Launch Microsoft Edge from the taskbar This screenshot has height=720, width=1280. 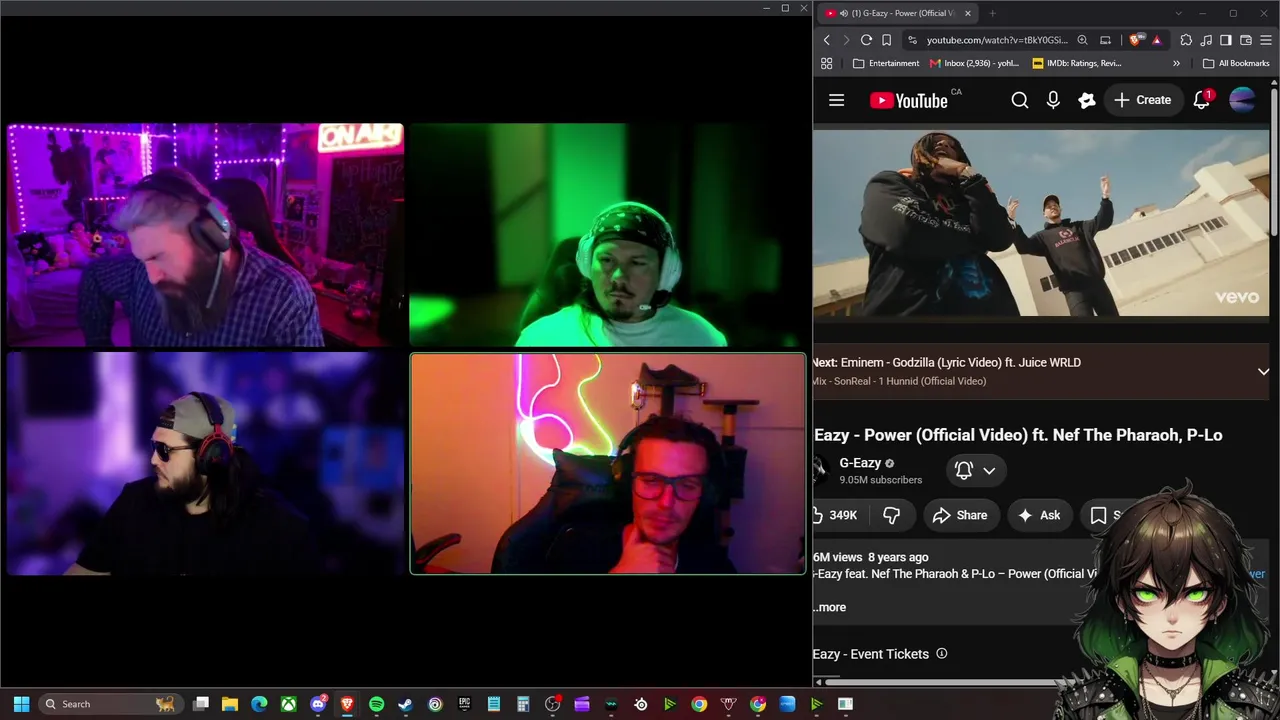point(259,704)
